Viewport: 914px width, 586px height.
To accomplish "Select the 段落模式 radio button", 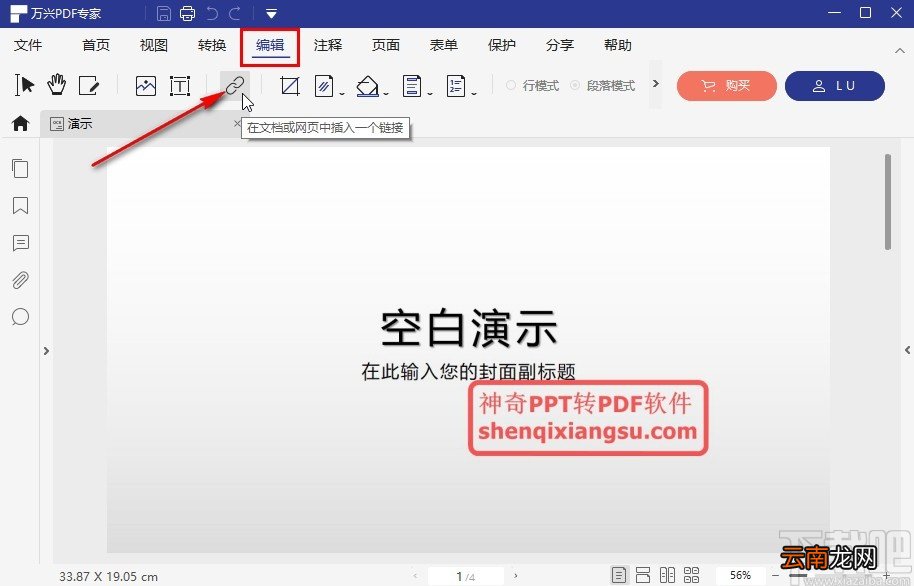I will coord(575,85).
